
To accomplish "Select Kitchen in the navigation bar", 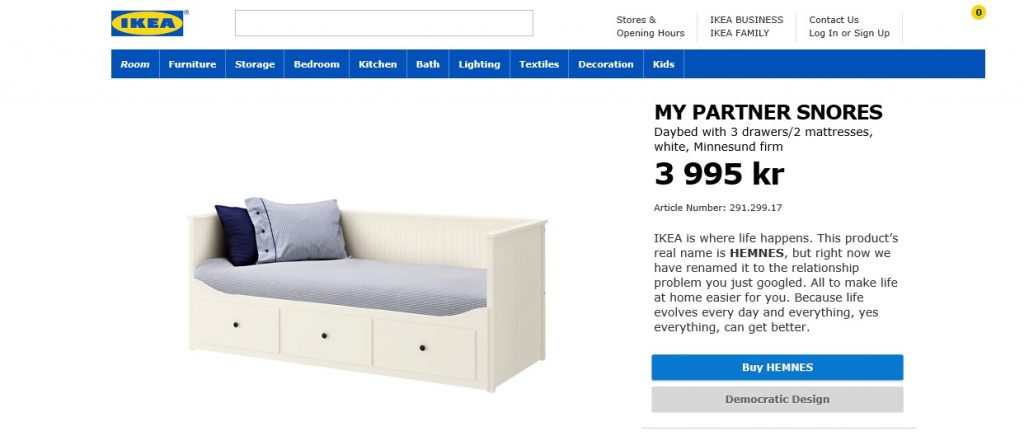I will point(378,64).
